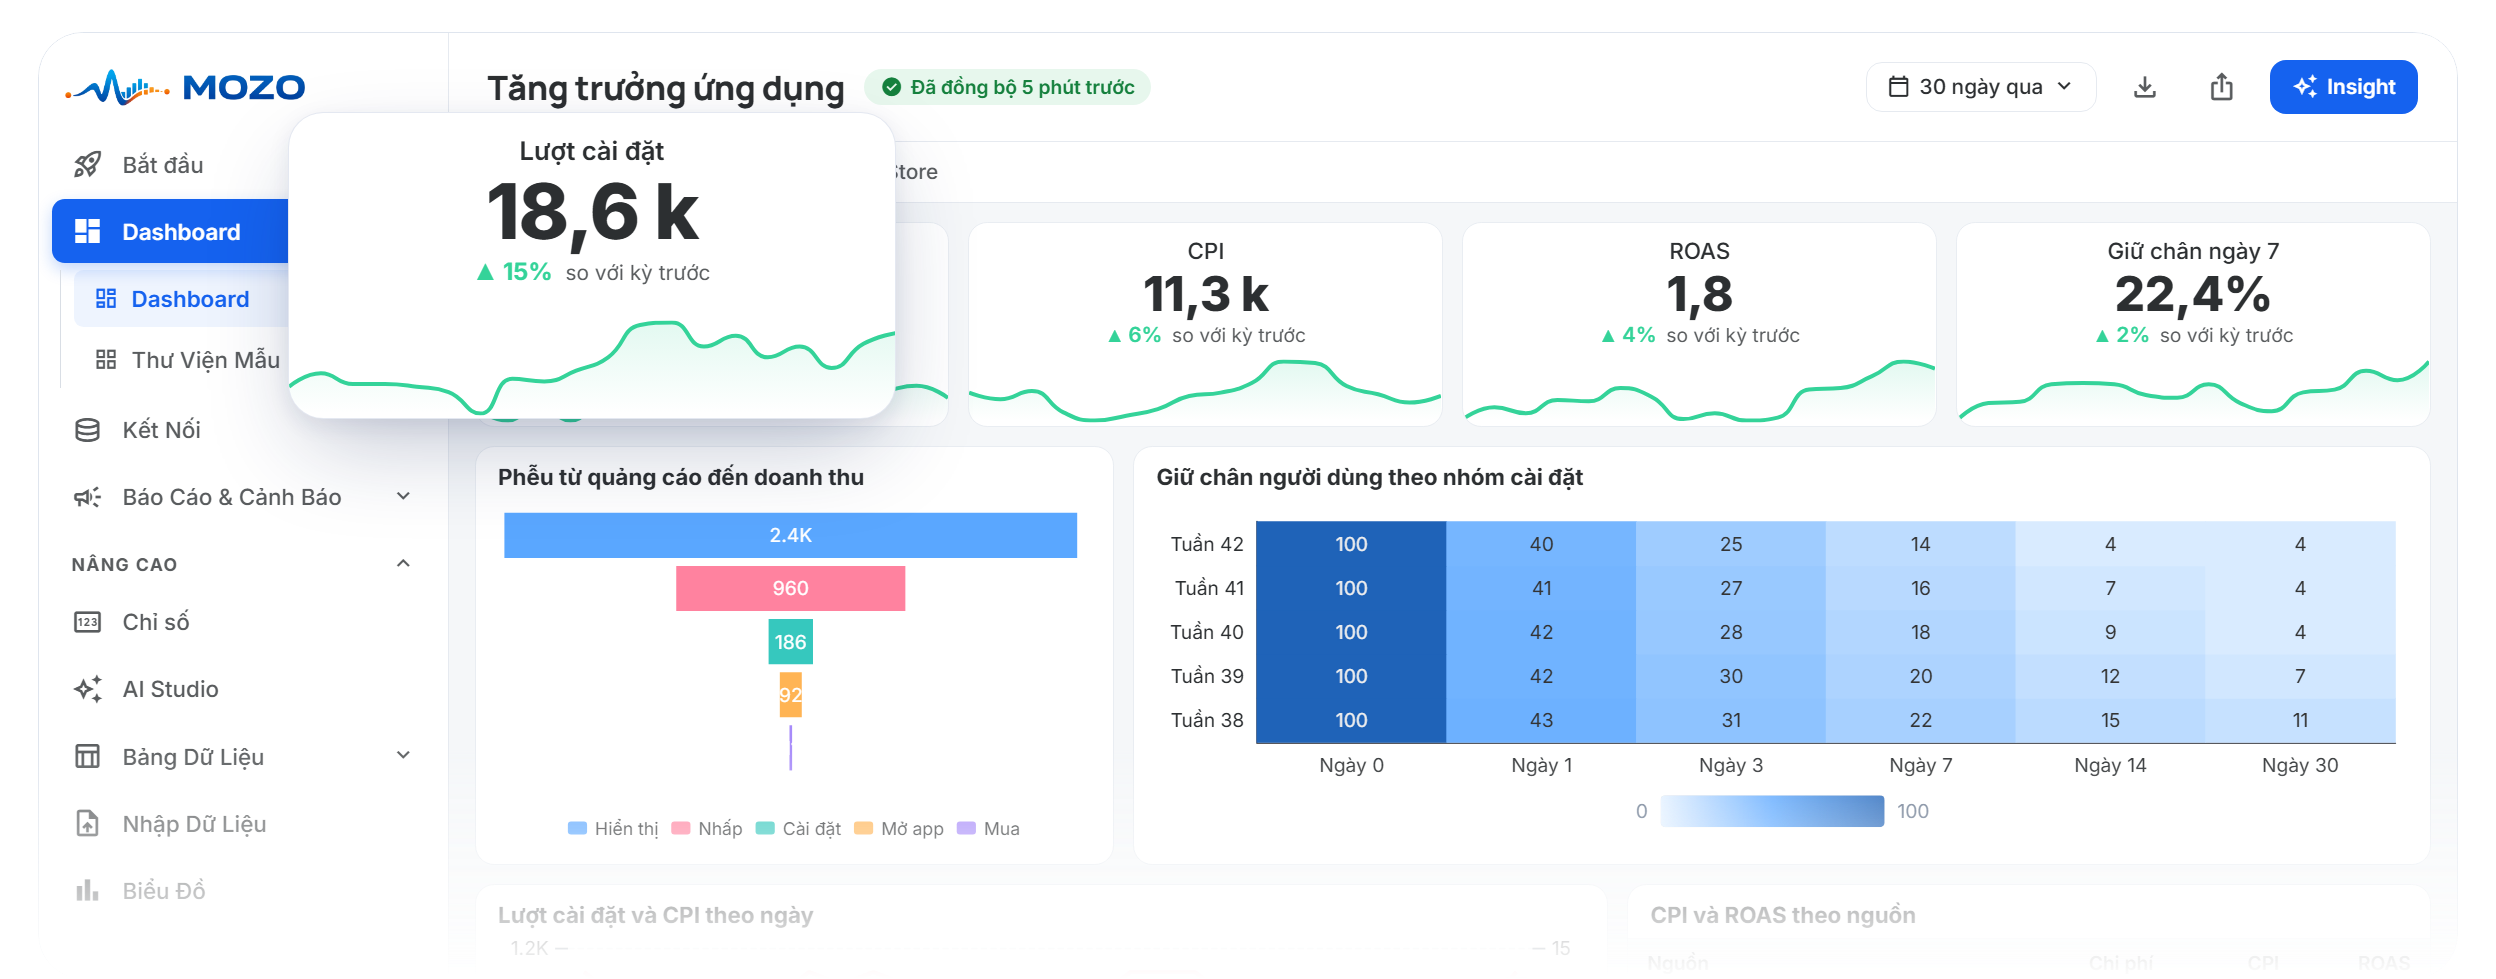The image size is (2496, 979).
Task: Click the Giữ chân ngày 7 card
Action: 2193,325
